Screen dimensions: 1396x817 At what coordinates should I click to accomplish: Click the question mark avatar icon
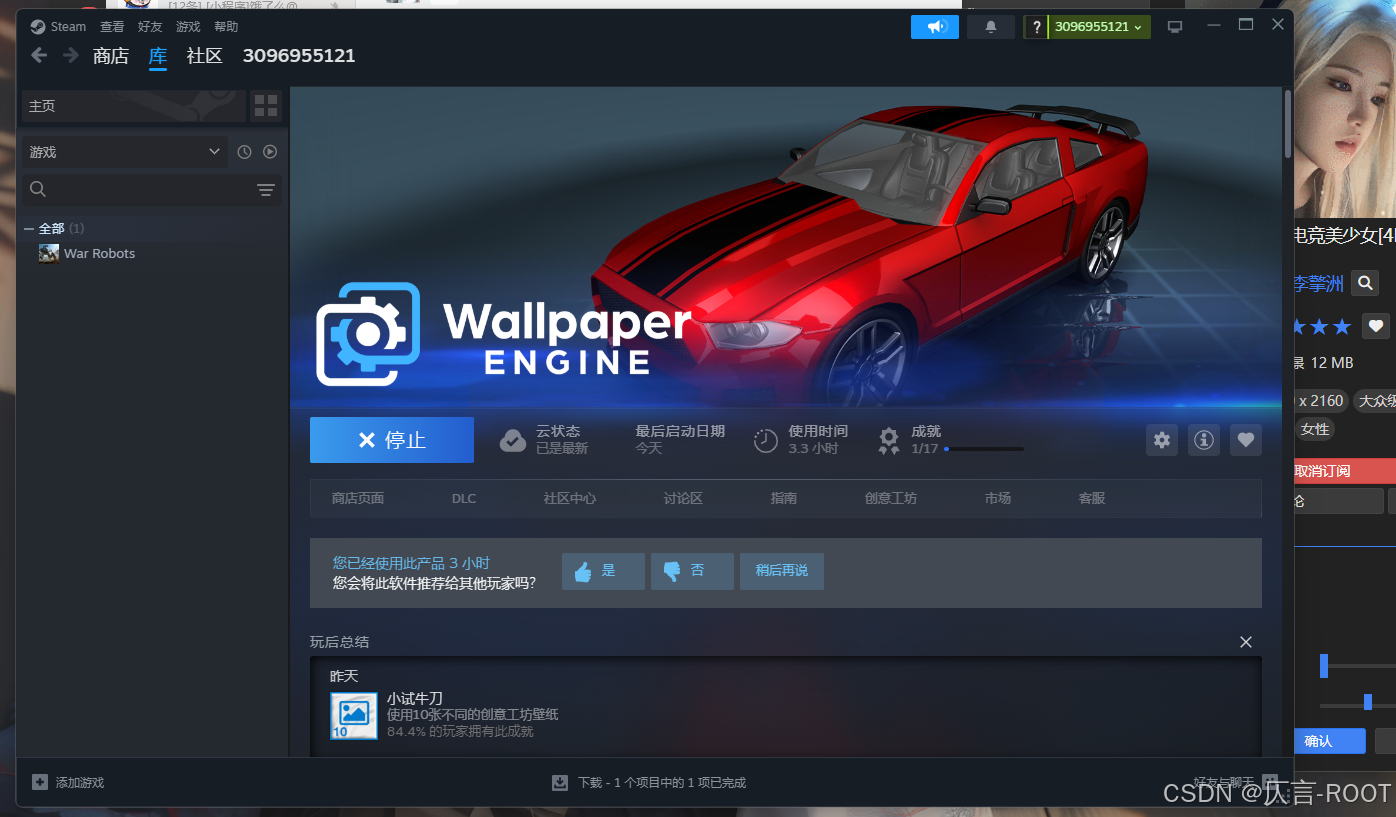click(x=1036, y=27)
